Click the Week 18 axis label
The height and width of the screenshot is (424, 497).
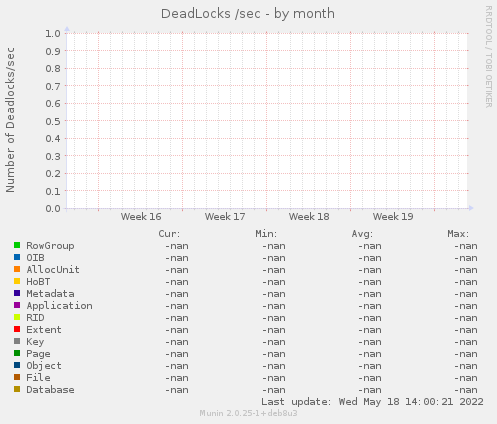pos(309,217)
